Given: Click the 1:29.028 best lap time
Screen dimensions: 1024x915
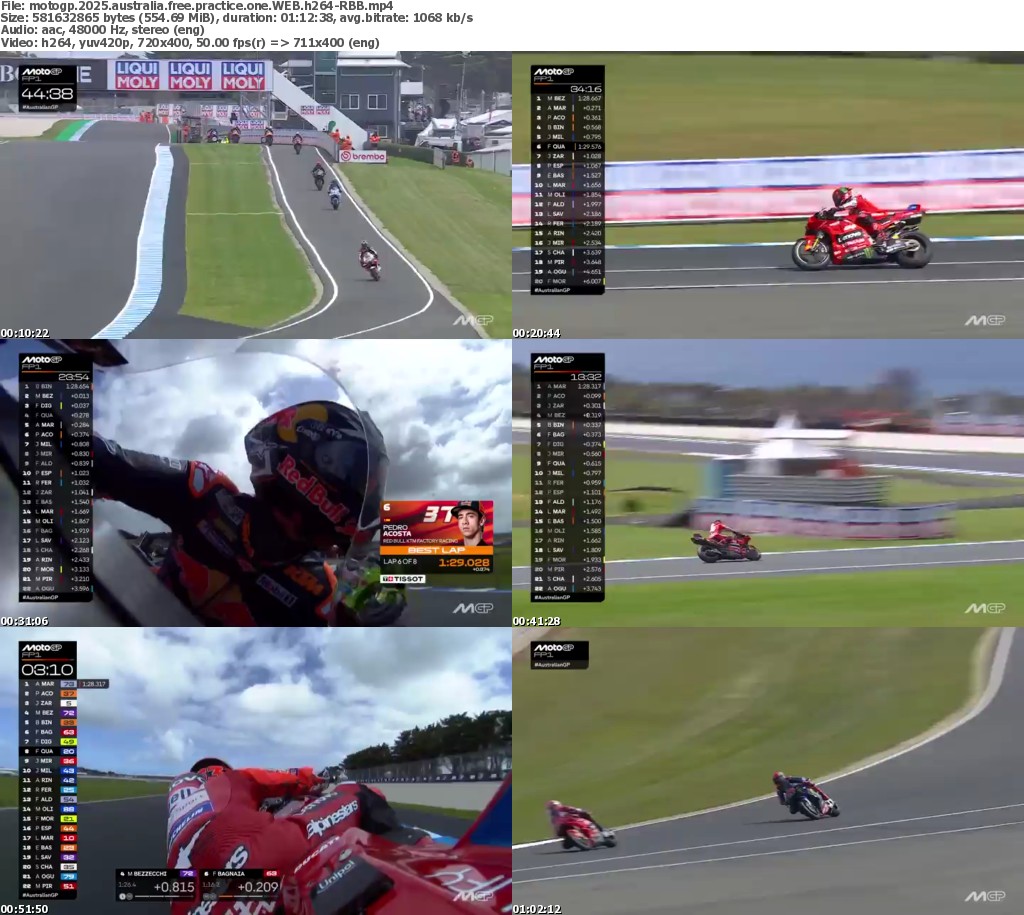Looking at the screenshot, I should pyautogui.click(x=462, y=563).
